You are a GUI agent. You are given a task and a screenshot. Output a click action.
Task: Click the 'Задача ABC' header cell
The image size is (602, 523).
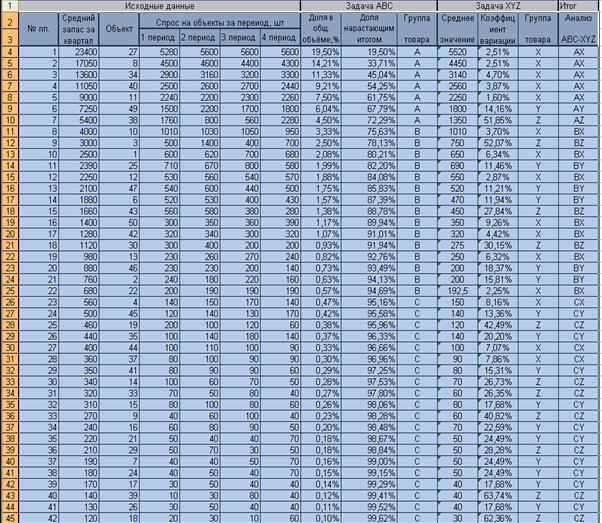click(x=369, y=6)
